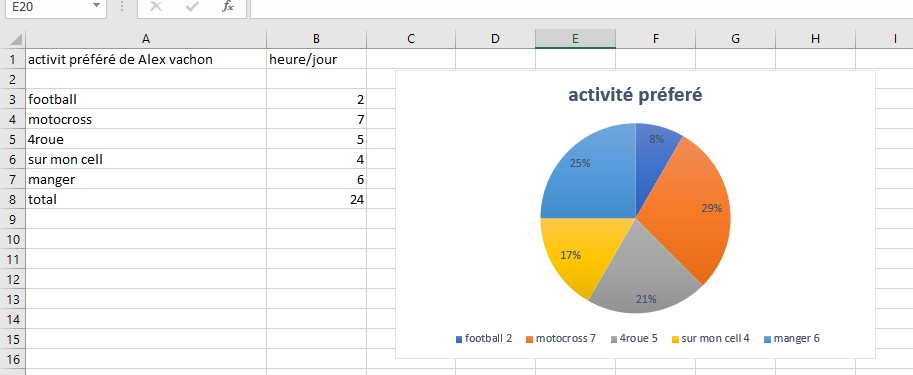Image resolution: width=913 pixels, height=375 pixels.
Task: Click the Cancel X icon in formula bar
Action: (155, 6)
